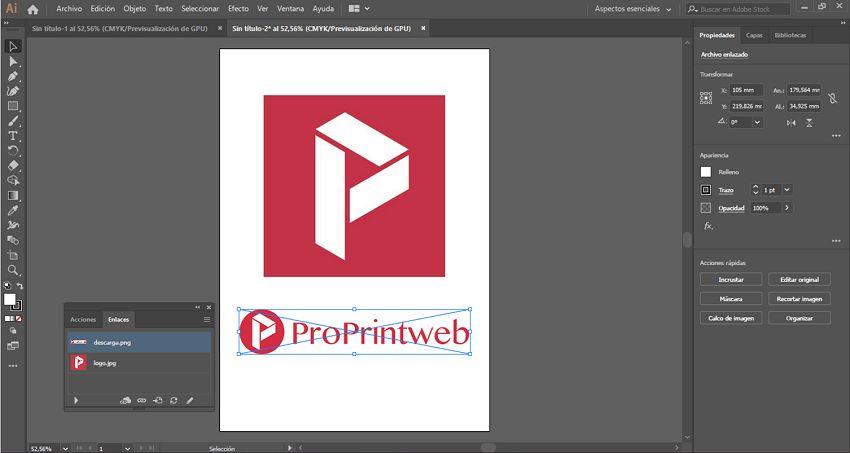The height and width of the screenshot is (453, 850).
Task: Select the Rectangle tool
Action: [x=13, y=106]
